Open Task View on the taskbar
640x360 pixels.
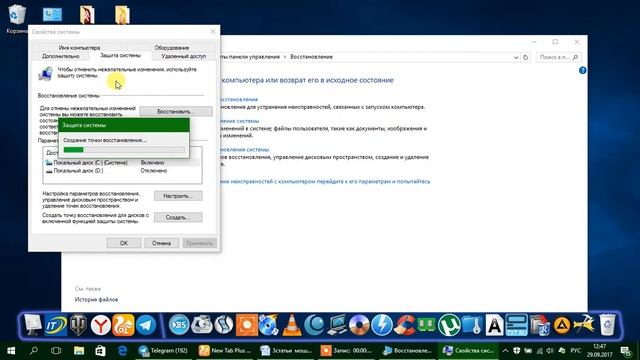(56, 351)
